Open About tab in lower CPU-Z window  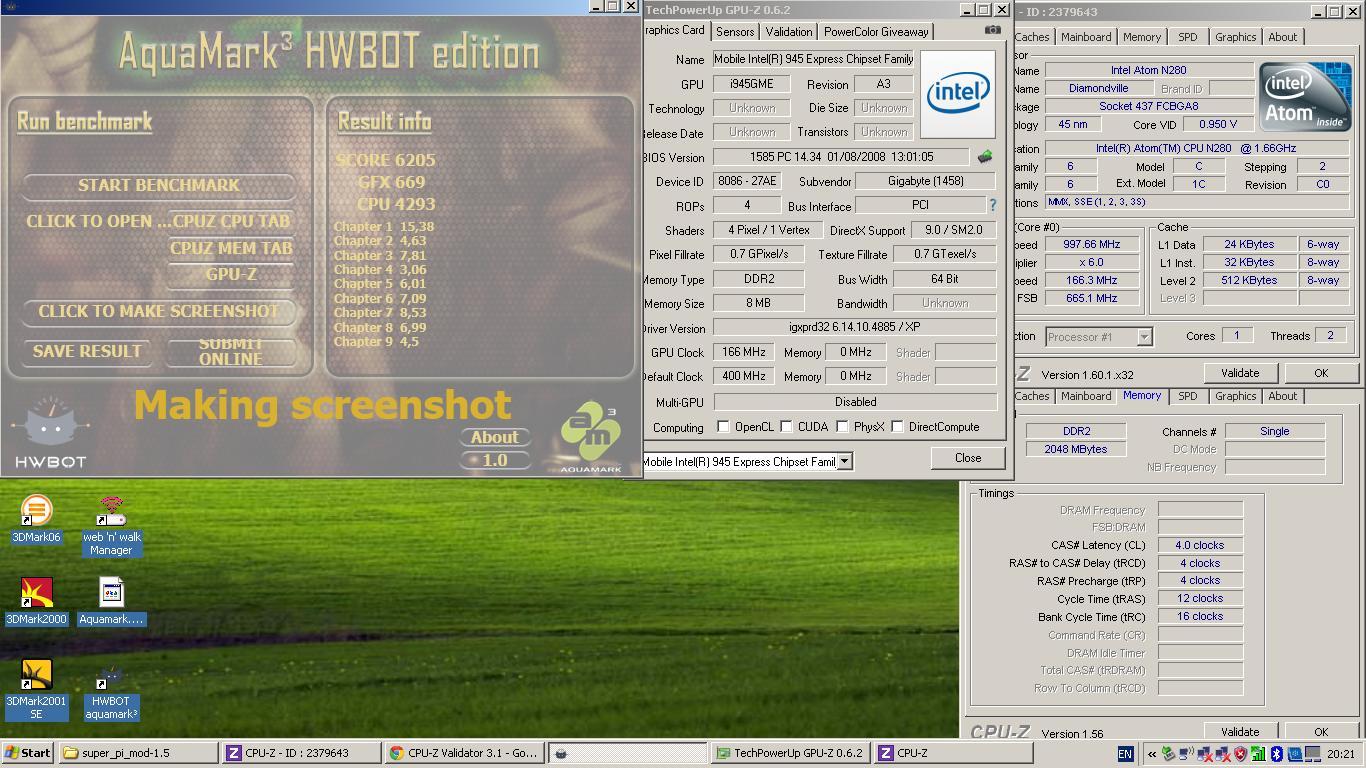(1282, 396)
